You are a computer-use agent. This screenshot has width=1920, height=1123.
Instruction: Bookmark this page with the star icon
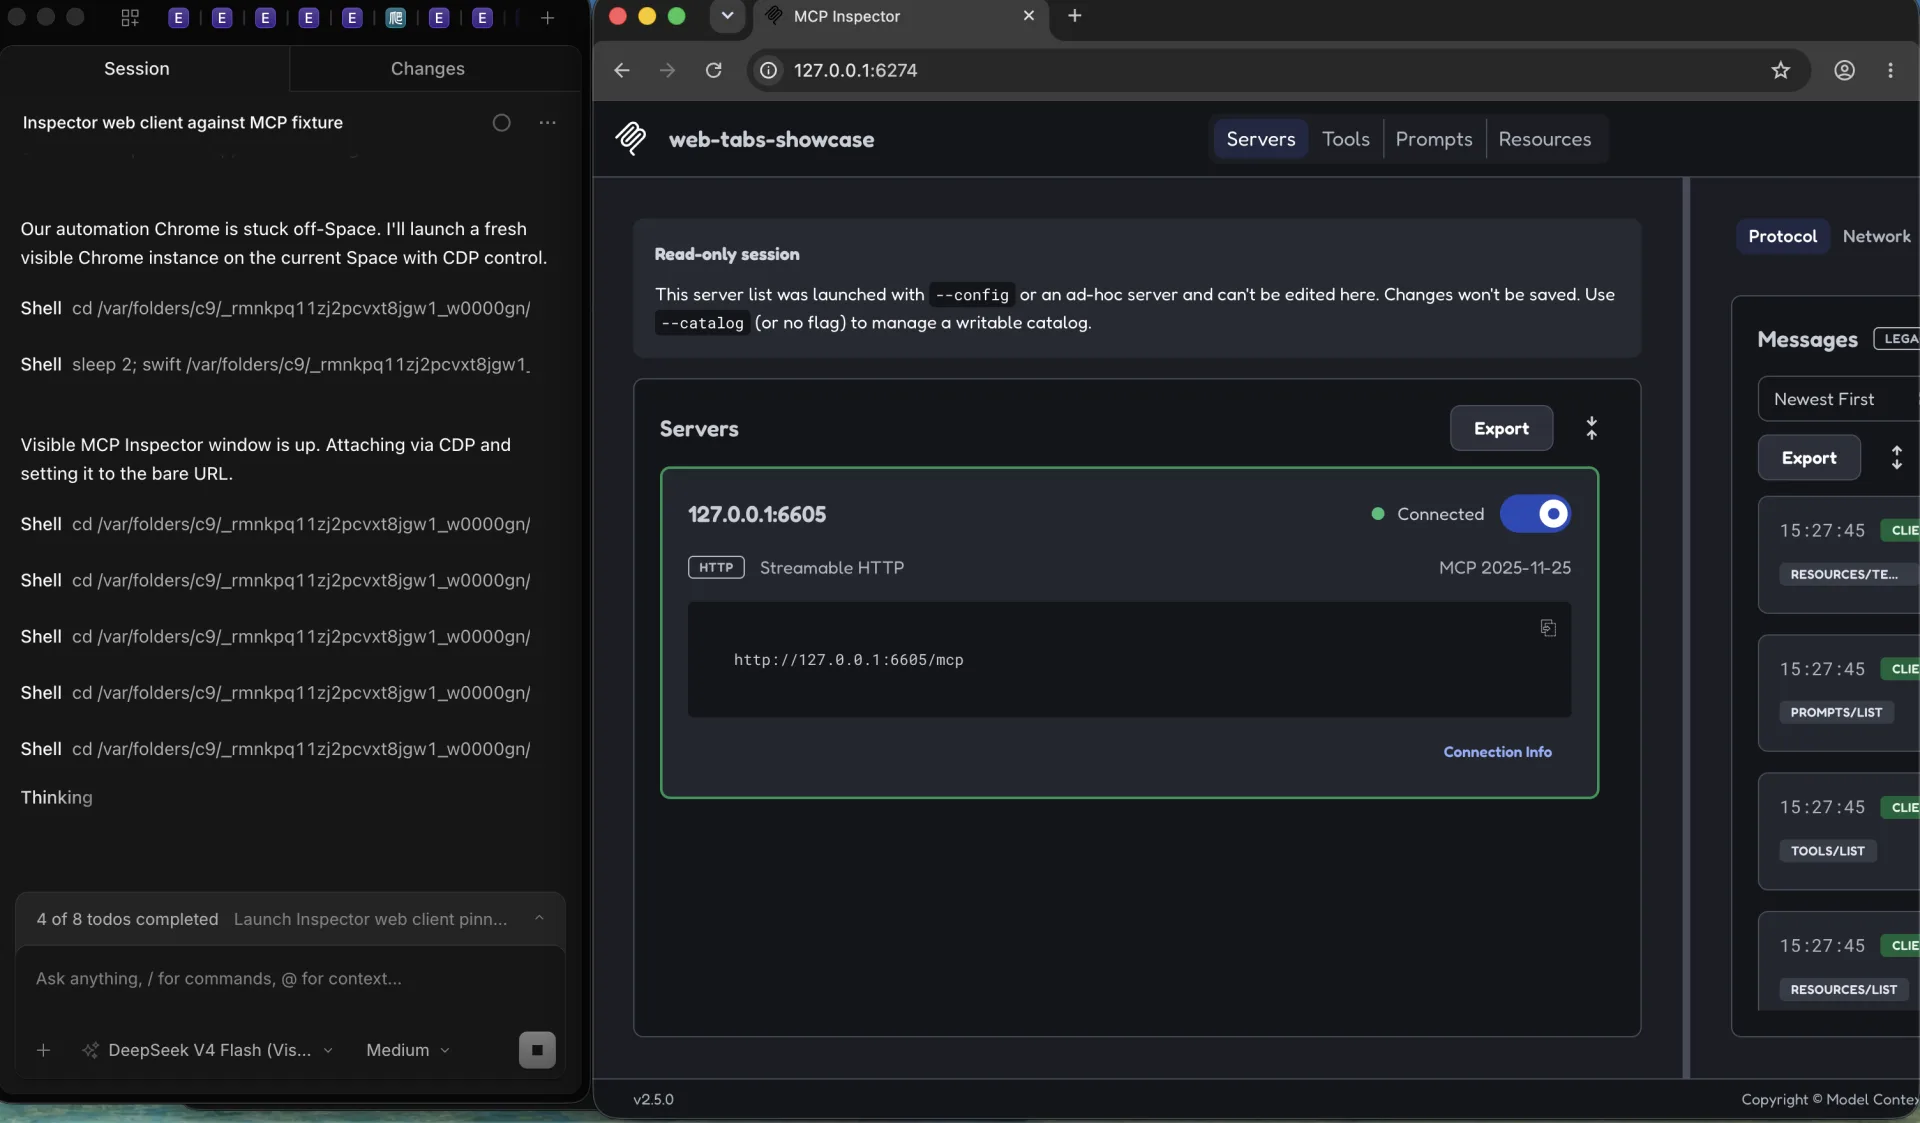pos(1780,70)
